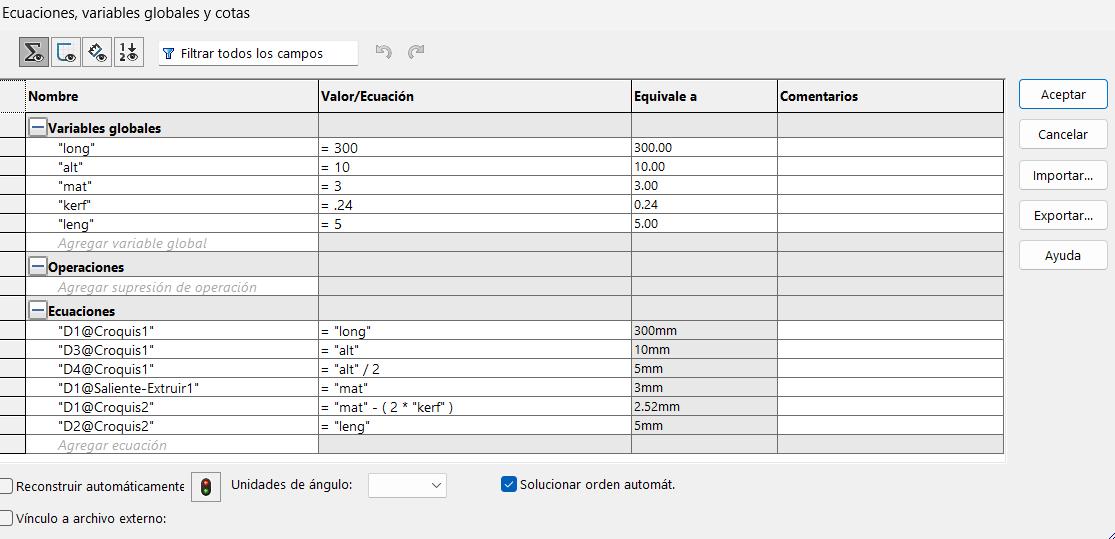Click the filter funnel icon
The width and height of the screenshot is (1115, 539).
coord(168,53)
